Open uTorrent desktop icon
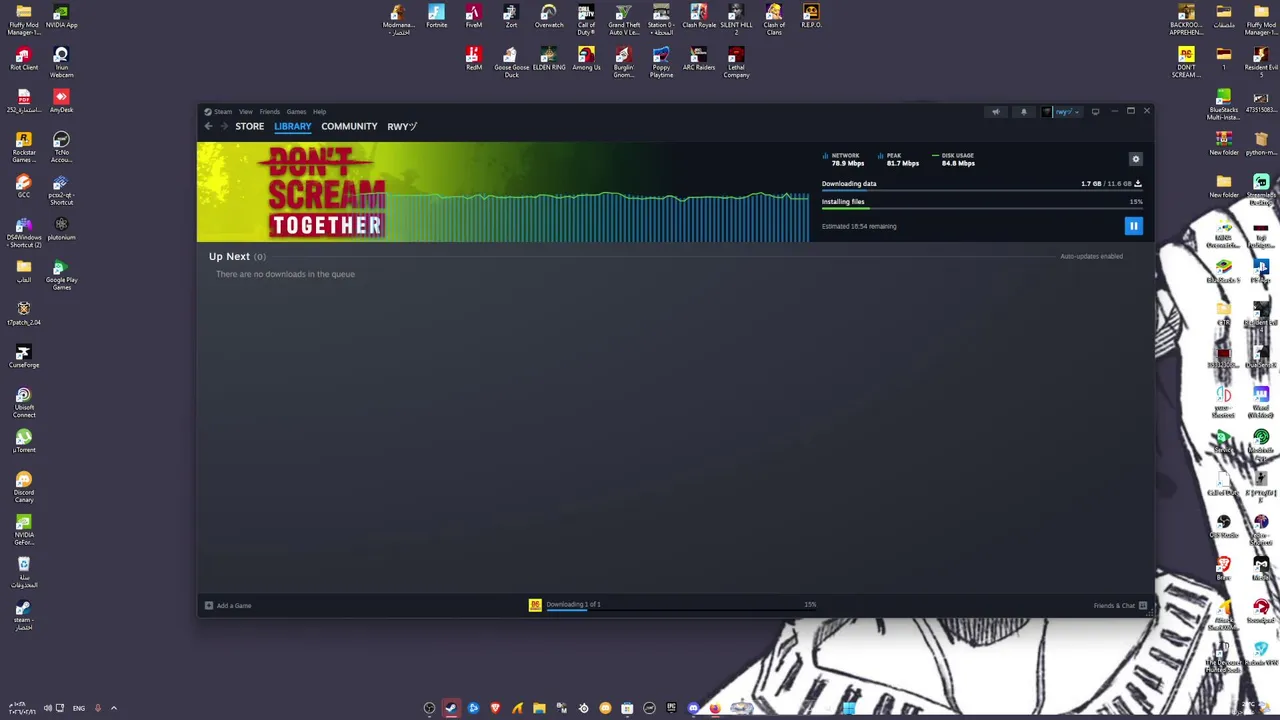Image resolution: width=1280 pixels, height=720 pixels. (24, 441)
